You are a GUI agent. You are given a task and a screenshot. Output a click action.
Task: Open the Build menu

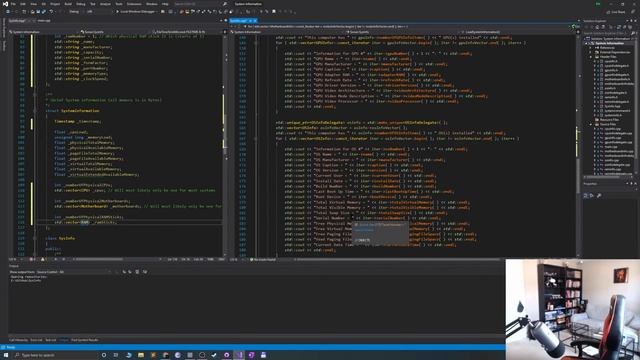(68, 4)
